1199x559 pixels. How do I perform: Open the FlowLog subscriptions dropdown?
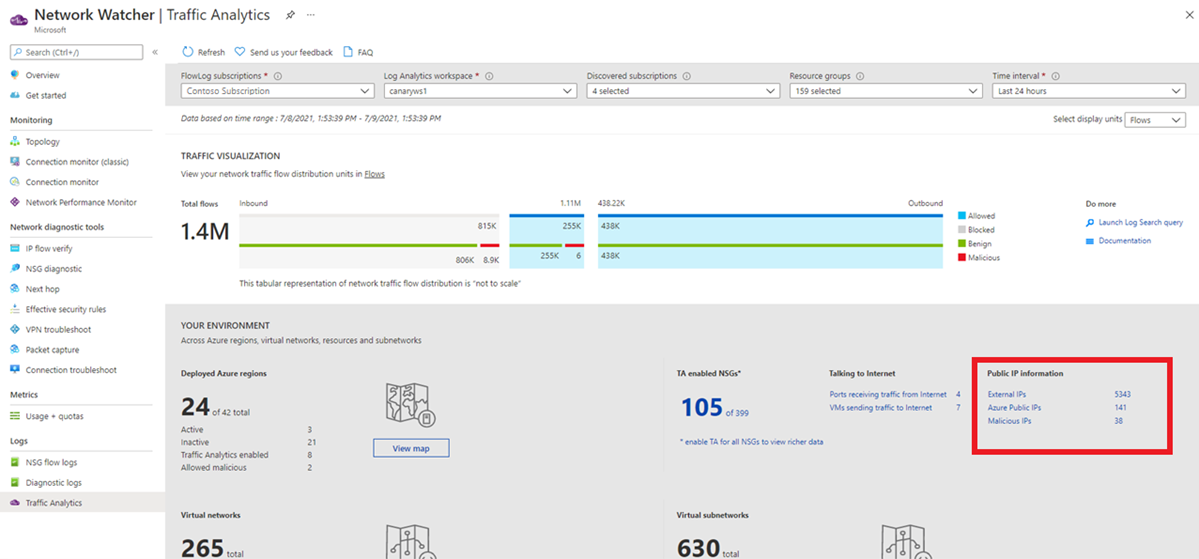(x=278, y=91)
